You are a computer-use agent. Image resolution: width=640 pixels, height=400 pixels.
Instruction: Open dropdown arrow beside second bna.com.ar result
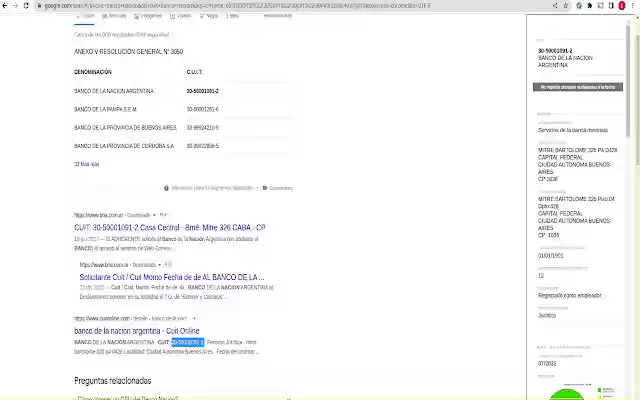coord(159,265)
